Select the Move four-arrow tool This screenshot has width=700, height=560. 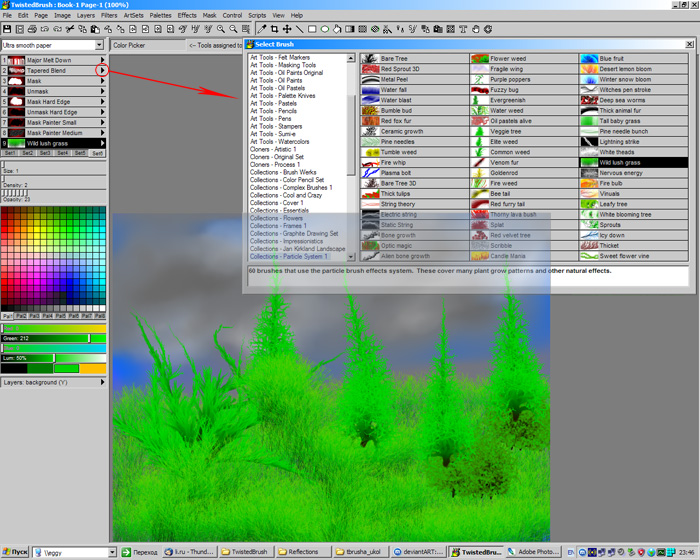(287, 29)
